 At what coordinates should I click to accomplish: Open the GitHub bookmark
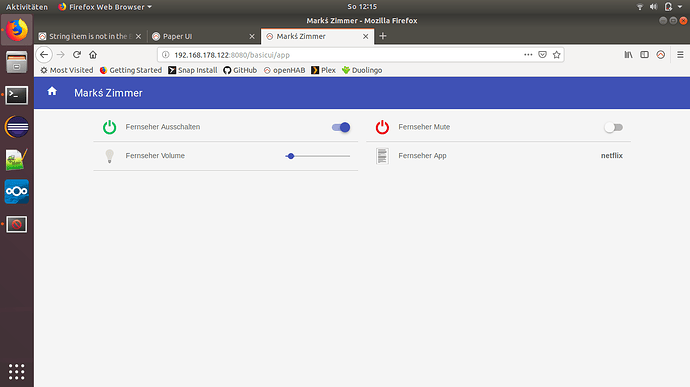(x=240, y=70)
